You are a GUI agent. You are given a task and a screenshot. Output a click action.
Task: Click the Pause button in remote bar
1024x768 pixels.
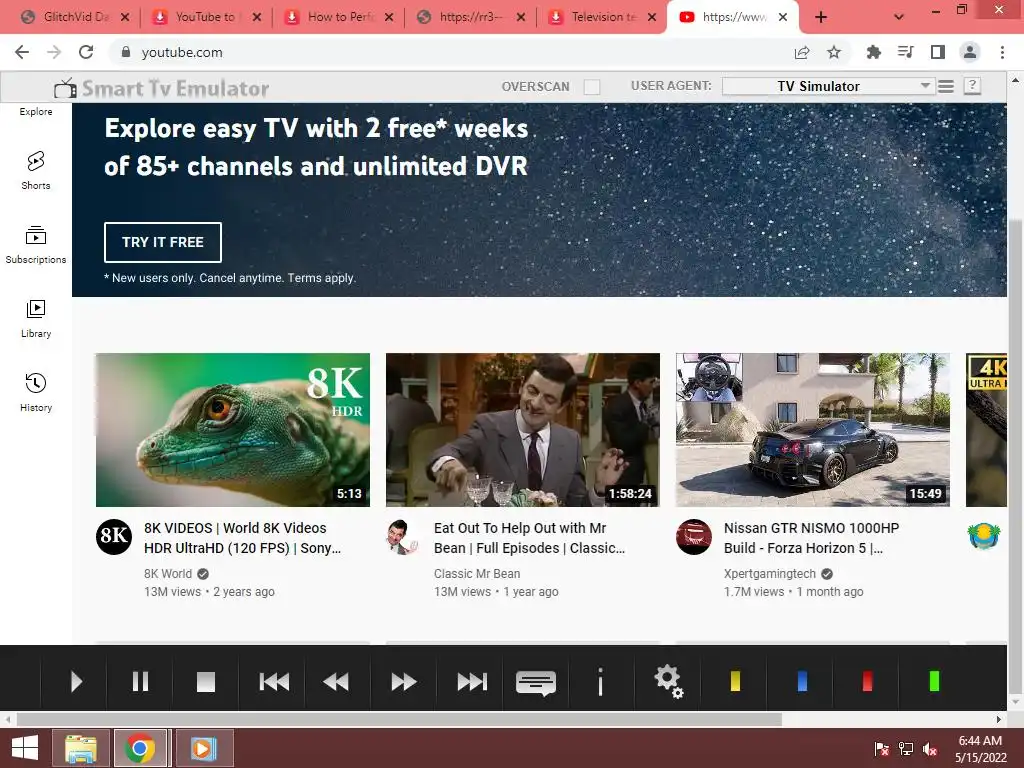point(140,681)
